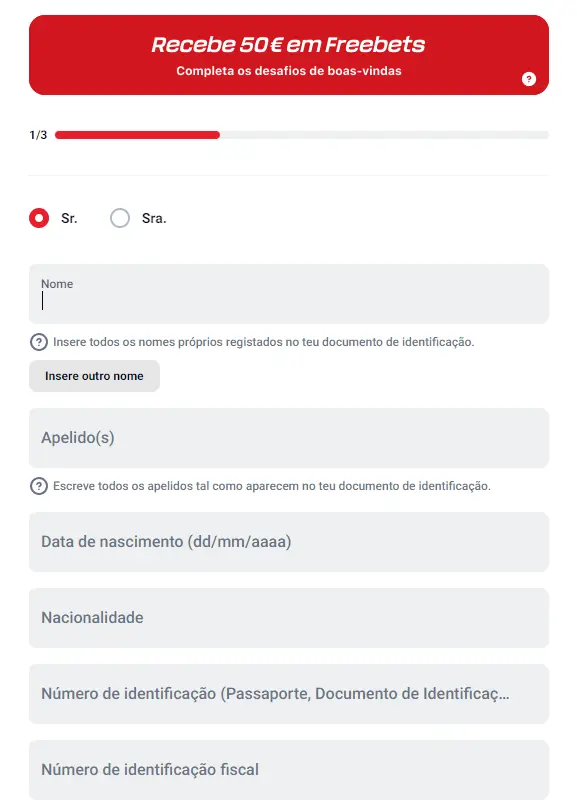The image size is (577, 806).
Task: Click the Apelido(s) input field
Action: click(x=289, y=438)
